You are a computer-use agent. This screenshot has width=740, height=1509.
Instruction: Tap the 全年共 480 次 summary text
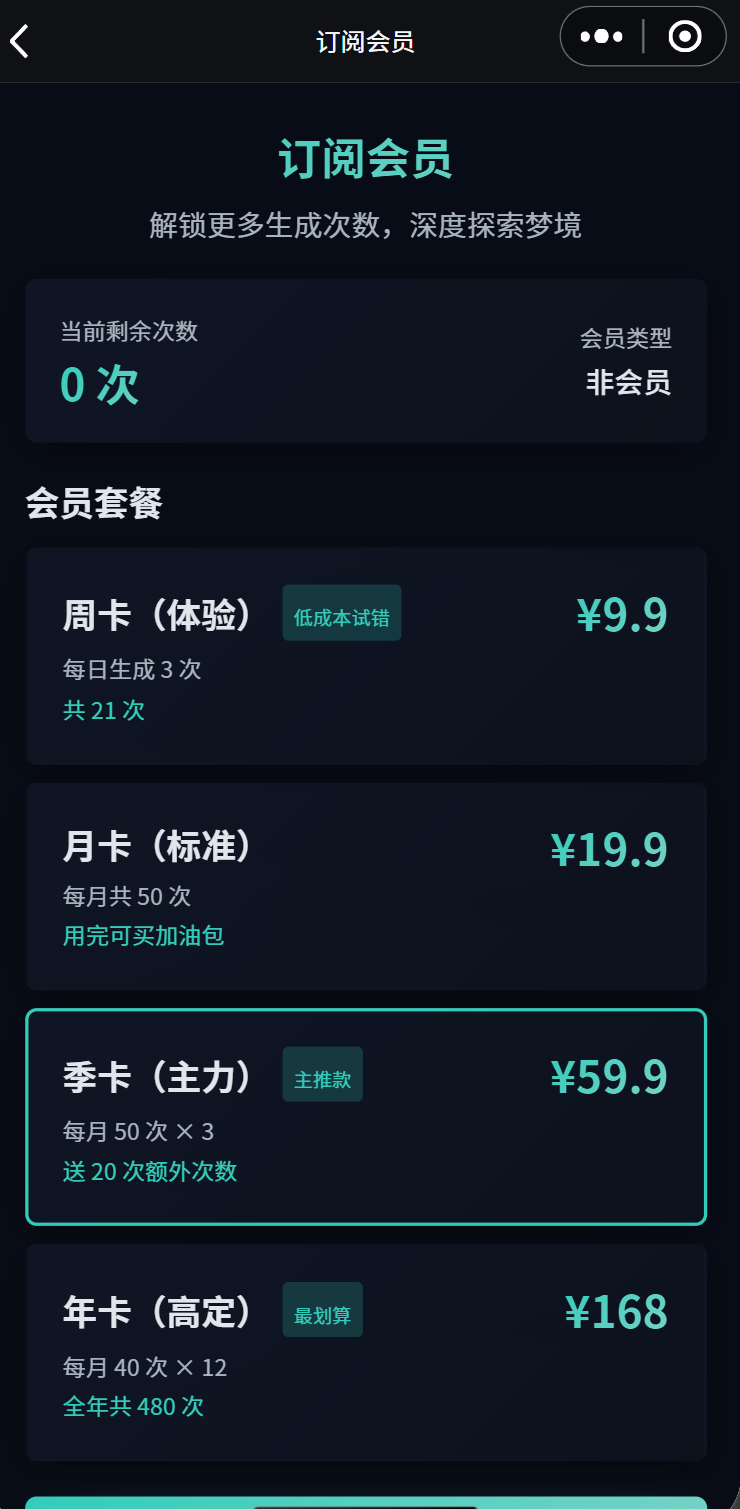[x=133, y=1406]
